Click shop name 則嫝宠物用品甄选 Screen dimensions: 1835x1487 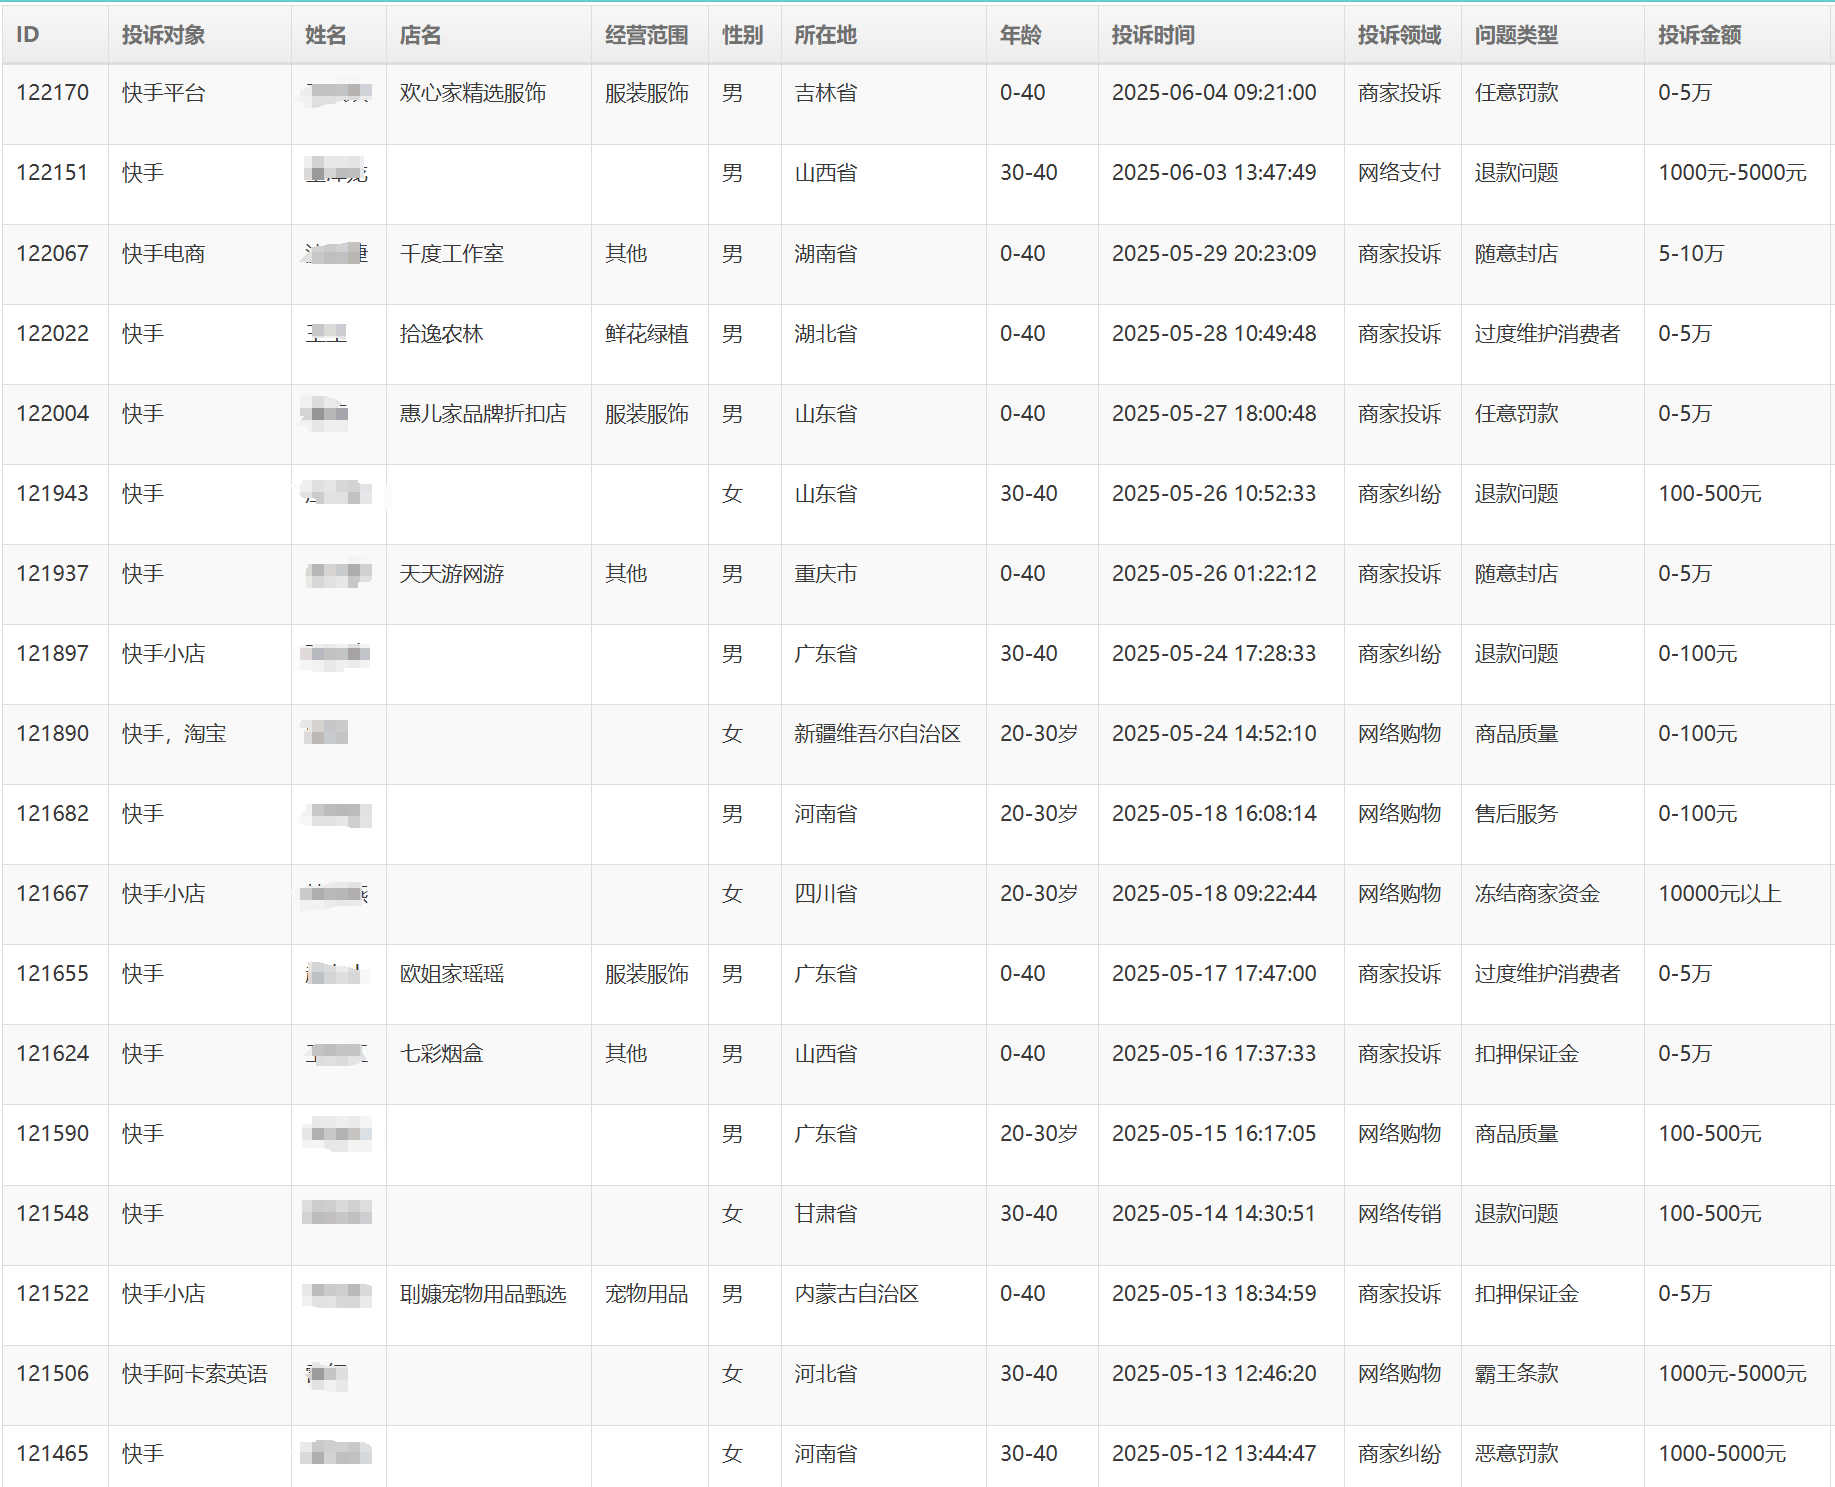pos(483,1294)
